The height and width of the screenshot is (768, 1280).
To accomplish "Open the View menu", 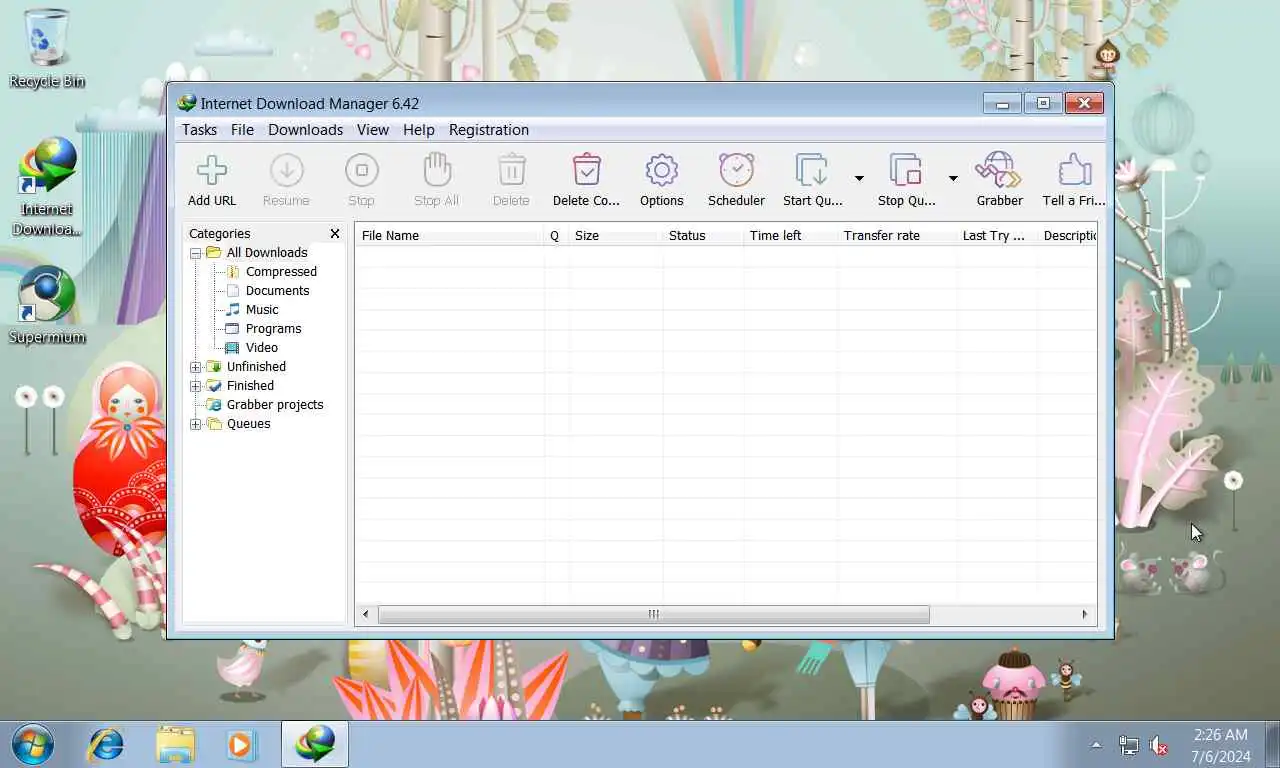I will coord(373,130).
